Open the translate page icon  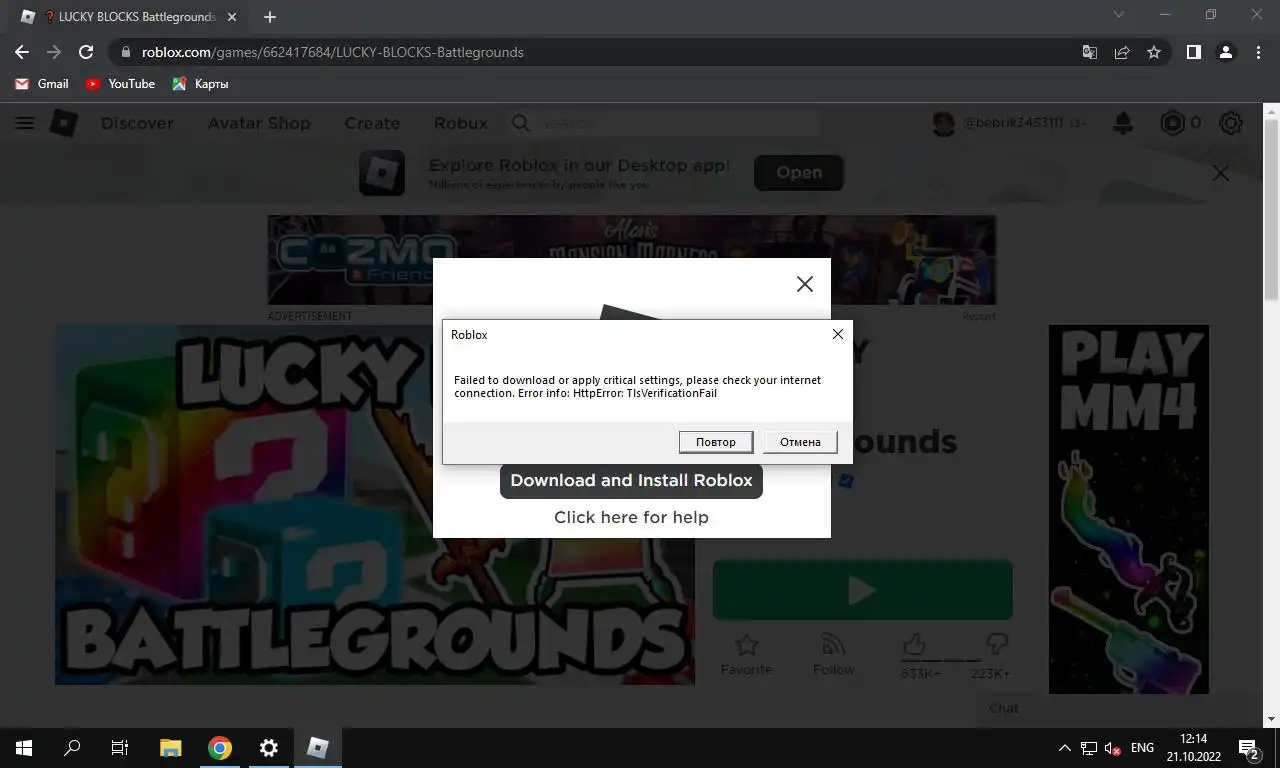(x=1090, y=52)
